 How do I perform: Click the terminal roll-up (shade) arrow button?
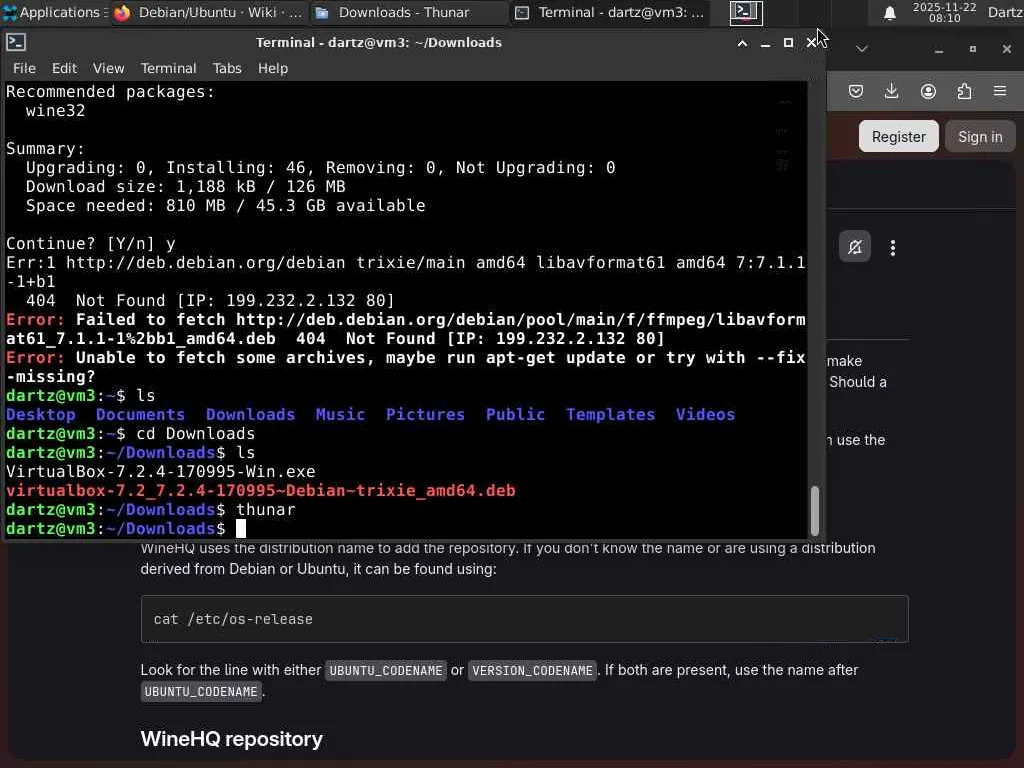click(742, 43)
